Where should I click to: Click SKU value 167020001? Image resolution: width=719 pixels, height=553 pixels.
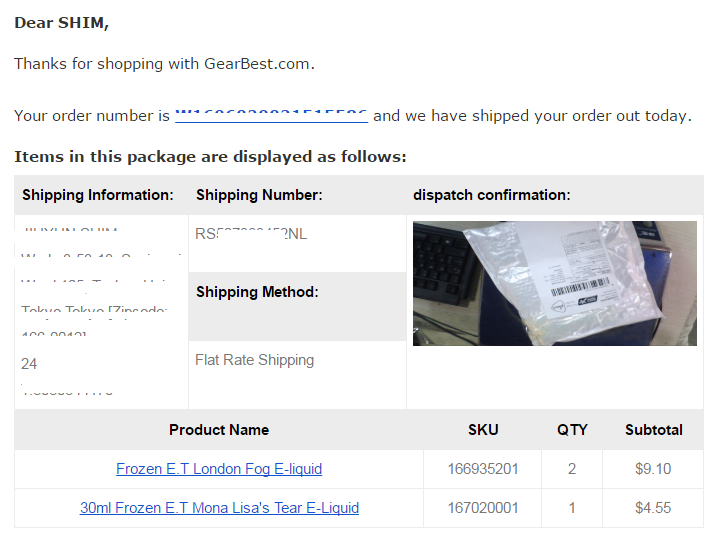click(483, 508)
